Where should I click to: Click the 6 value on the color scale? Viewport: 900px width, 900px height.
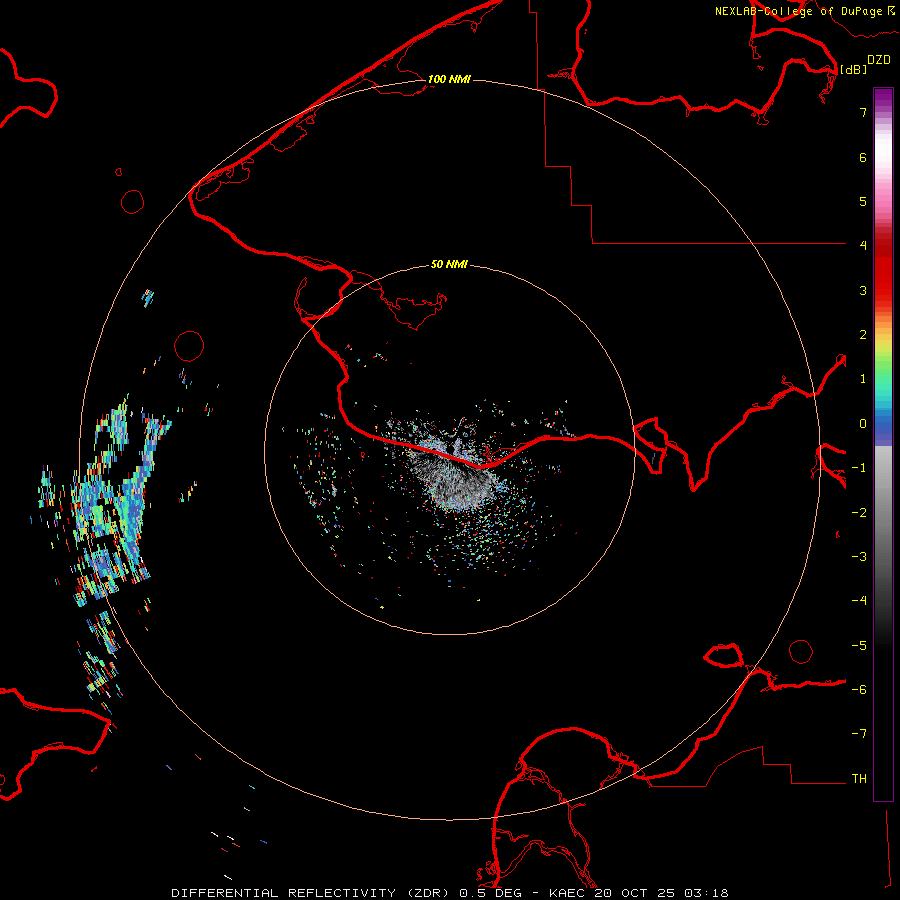[863, 157]
